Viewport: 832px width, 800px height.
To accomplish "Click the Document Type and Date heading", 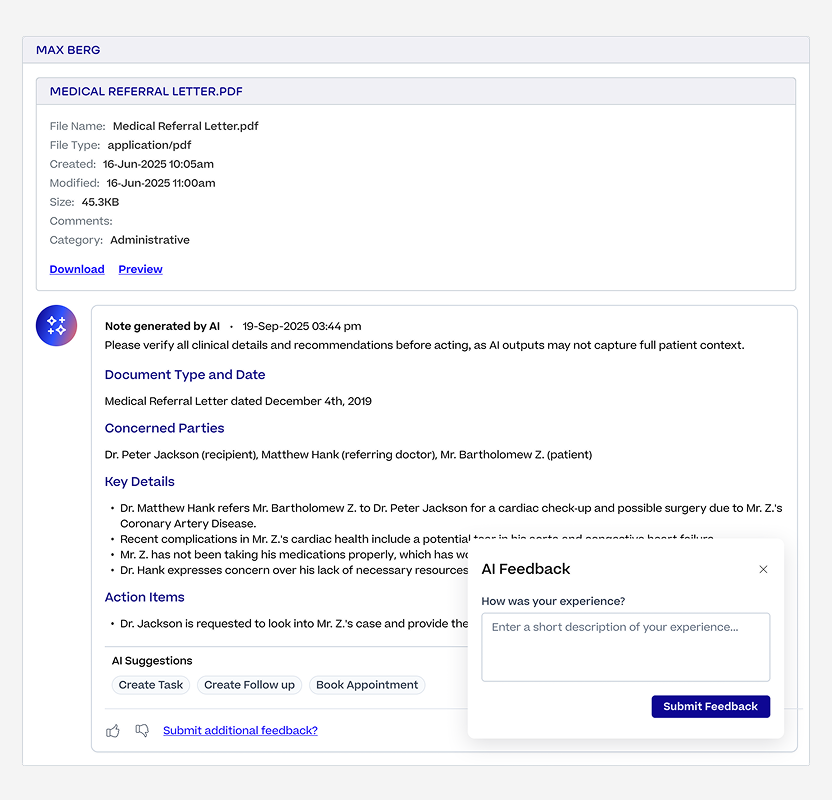I will pyautogui.click(x=185, y=375).
